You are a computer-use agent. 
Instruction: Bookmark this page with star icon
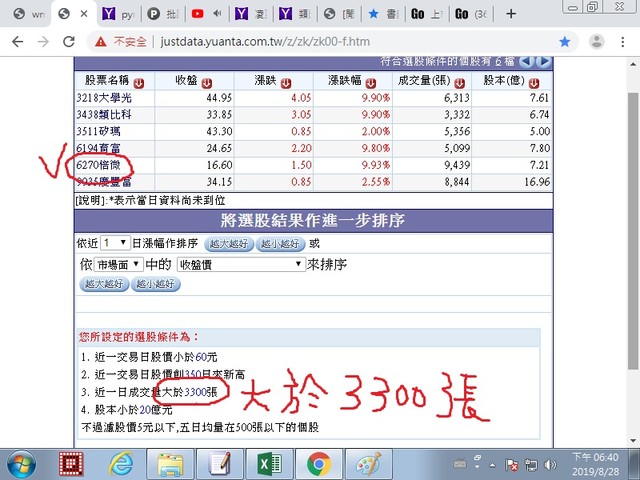565,42
